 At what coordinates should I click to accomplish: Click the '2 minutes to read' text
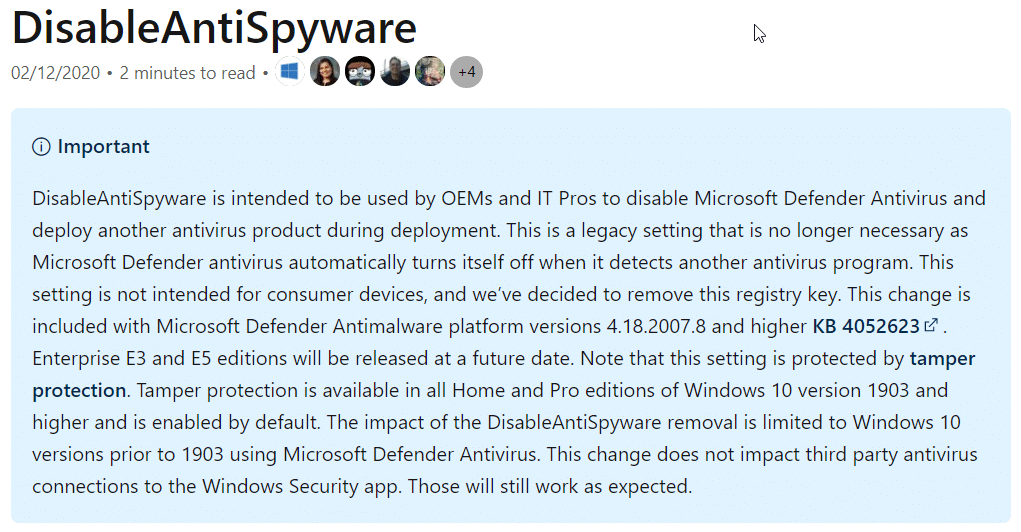tap(188, 73)
